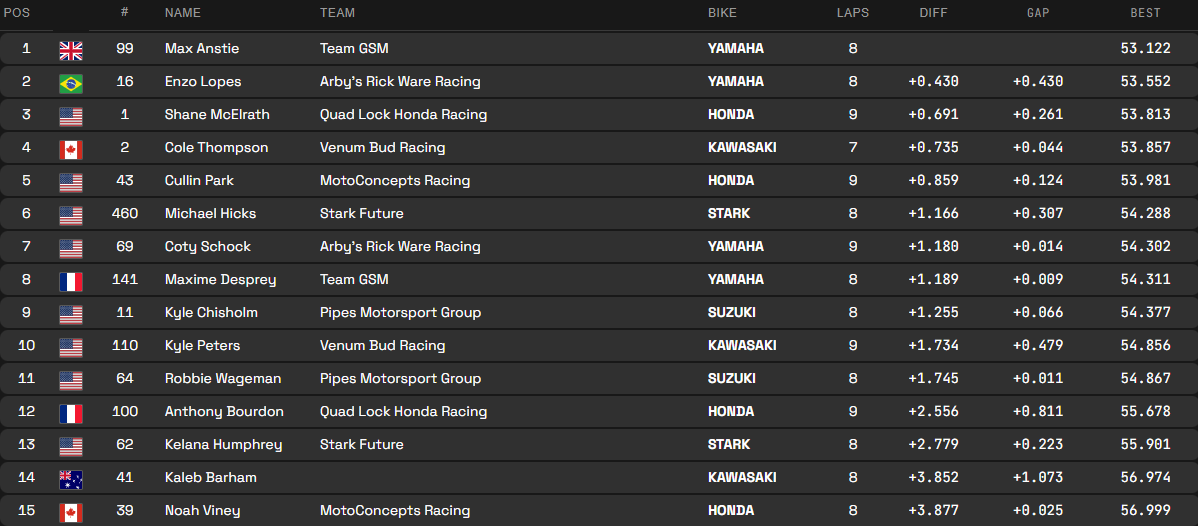The width and height of the screenshot is (1198, 526).
Task: Open rider Max Anstie's name
Action: point(202,49)
